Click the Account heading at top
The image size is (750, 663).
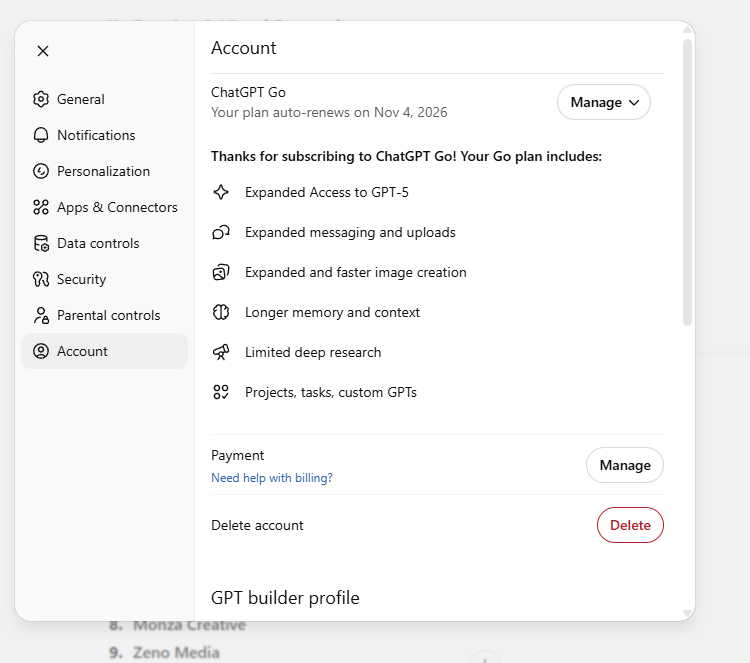coord(243,48)
